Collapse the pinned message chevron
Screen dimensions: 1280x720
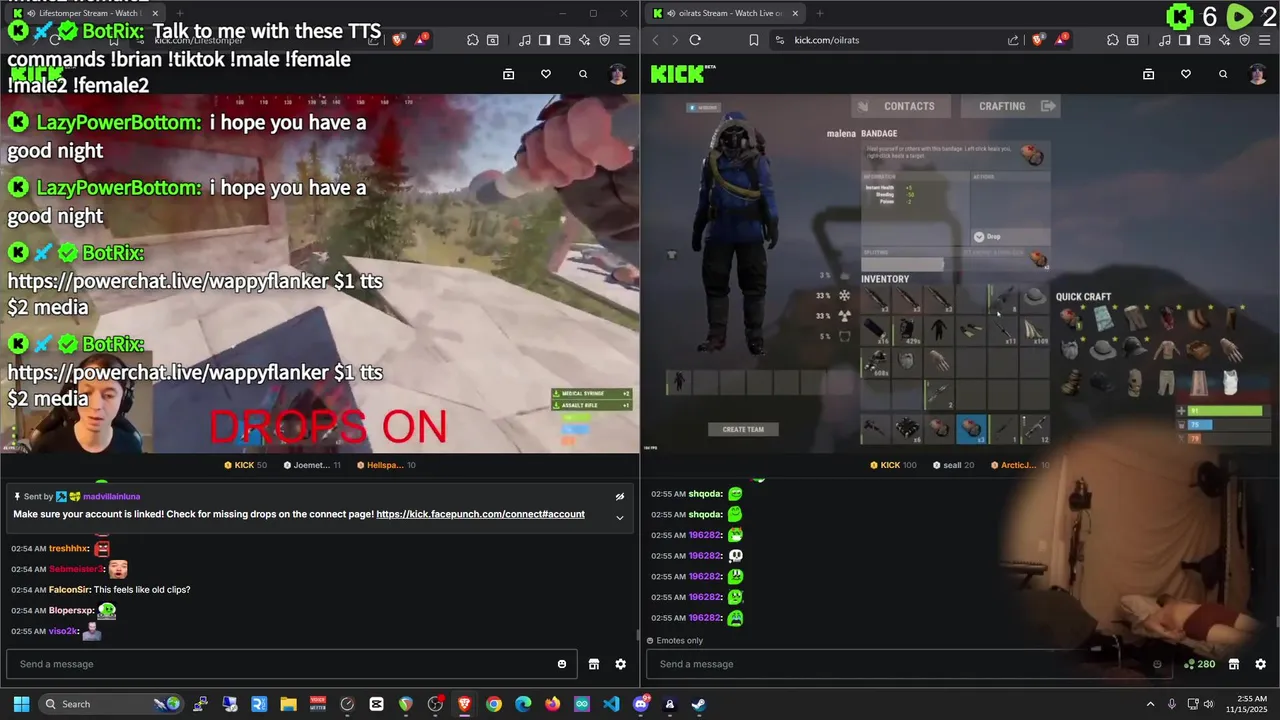620,517
